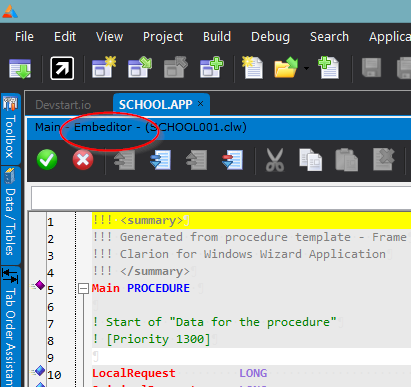Click the add document with green plus icon
Viewport: 411px width, 387px height.
coord(328,68)
